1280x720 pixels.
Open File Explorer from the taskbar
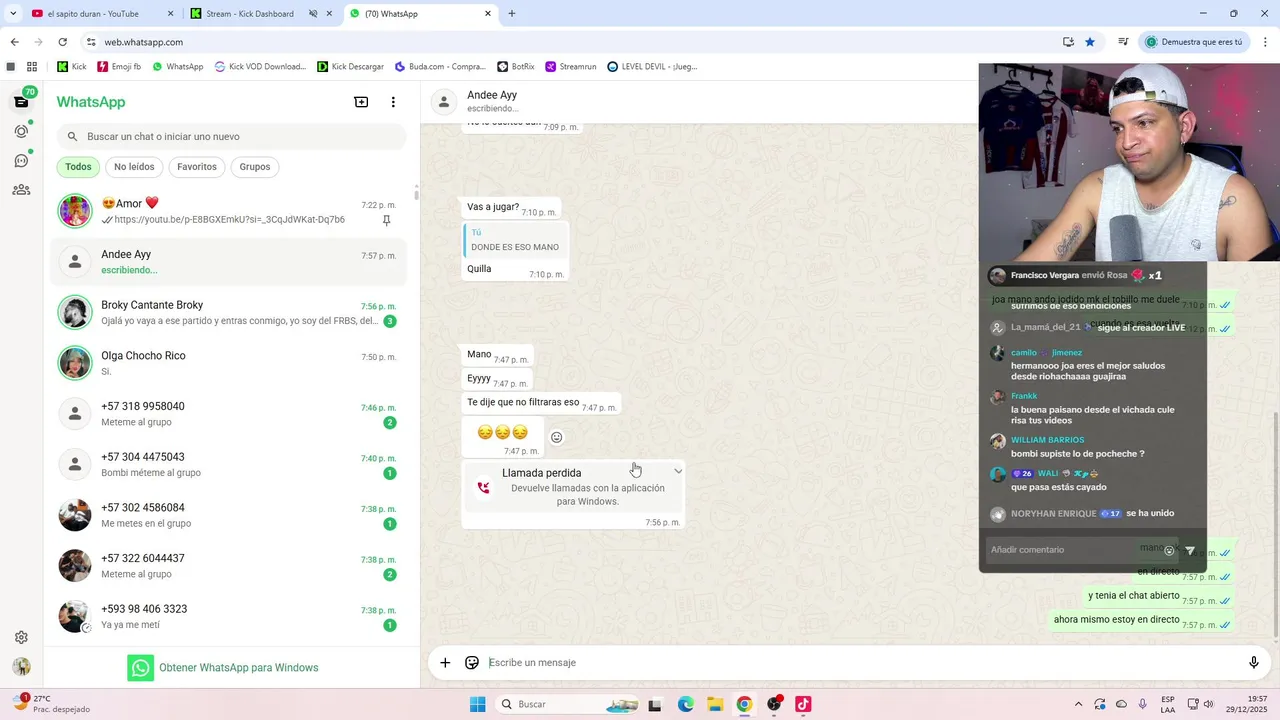(715, 704)
